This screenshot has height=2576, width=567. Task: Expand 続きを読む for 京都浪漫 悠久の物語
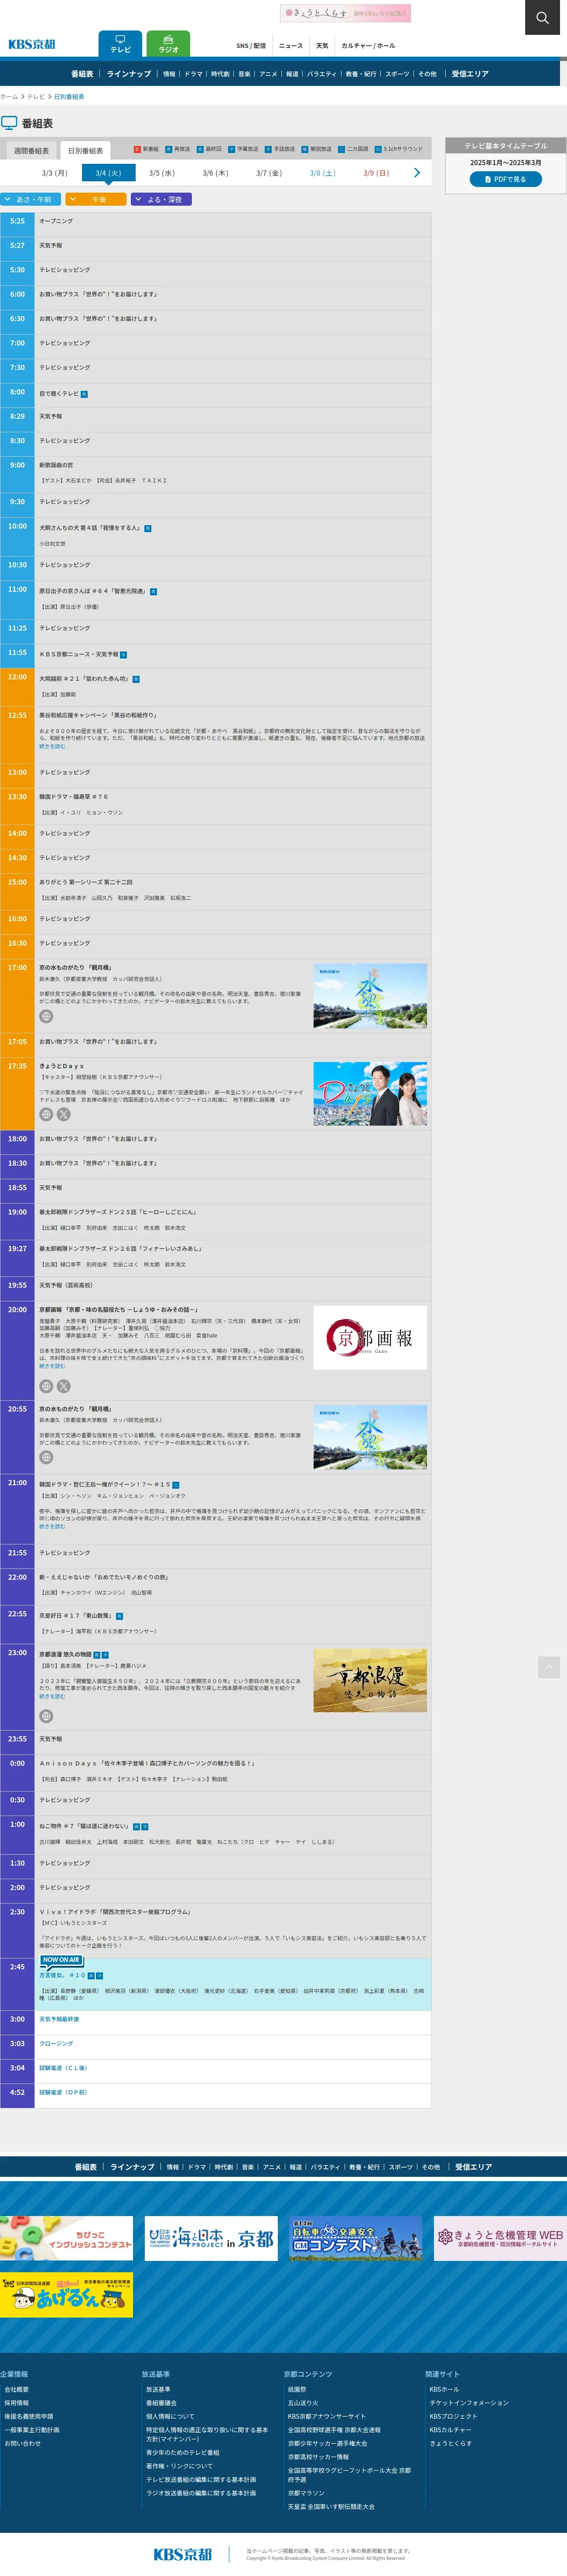coord(52,1696)
